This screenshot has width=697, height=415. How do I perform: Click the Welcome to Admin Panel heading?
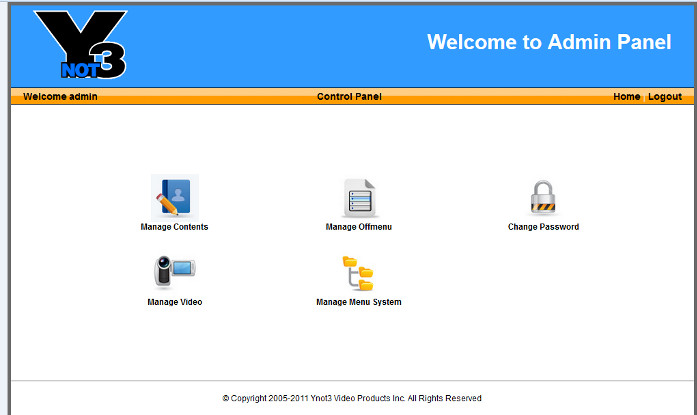click(x=548, y=42)
